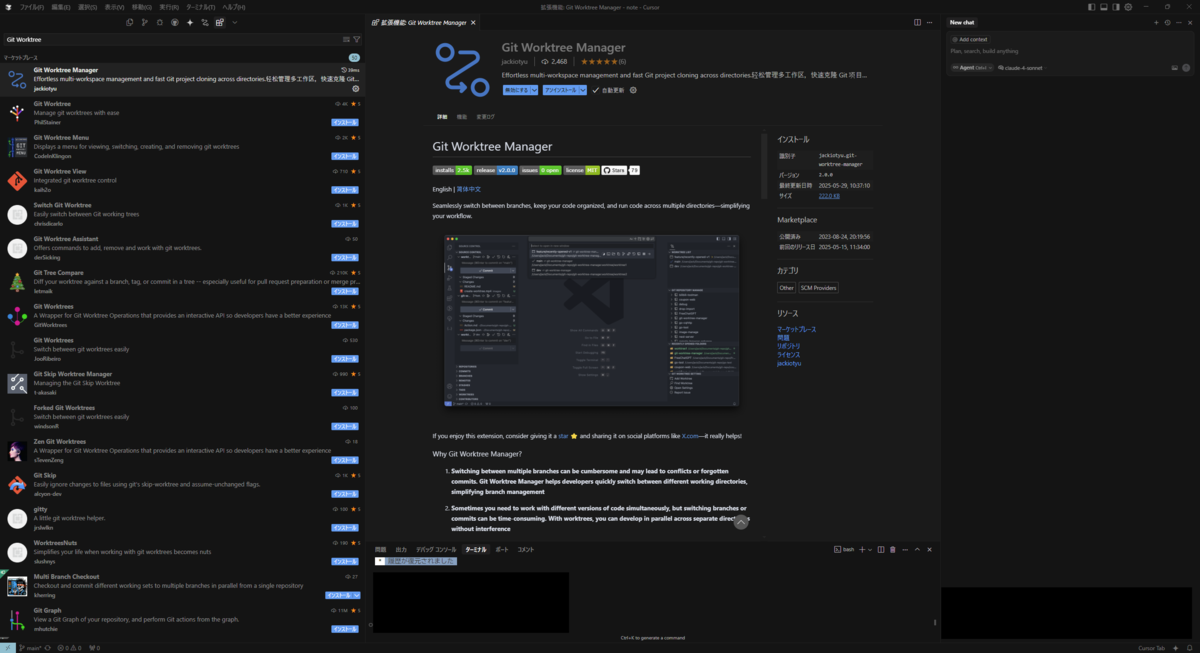The height and width of the screenshot is (653, 1200).
Task: Open the terminal launch profile dropdown chevron
Action: point(870,549)
